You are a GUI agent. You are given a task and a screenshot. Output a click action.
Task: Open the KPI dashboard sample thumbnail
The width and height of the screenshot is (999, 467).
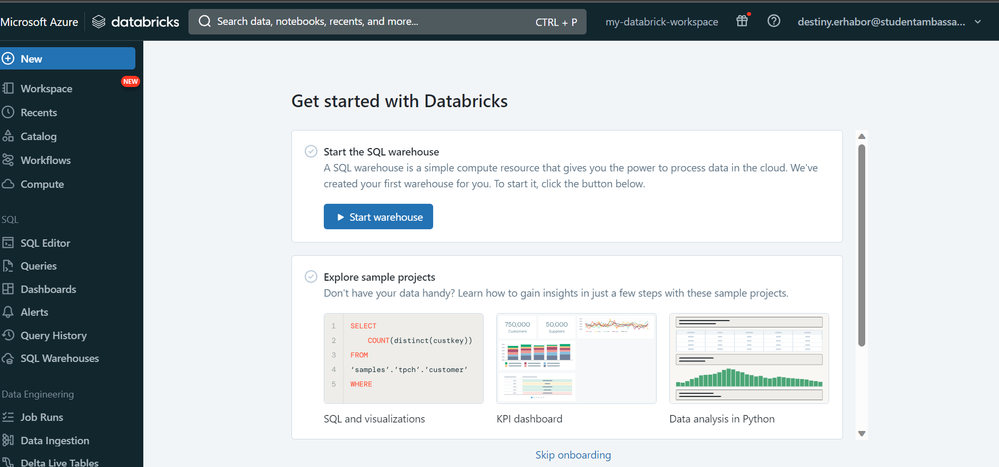point(576,358)
